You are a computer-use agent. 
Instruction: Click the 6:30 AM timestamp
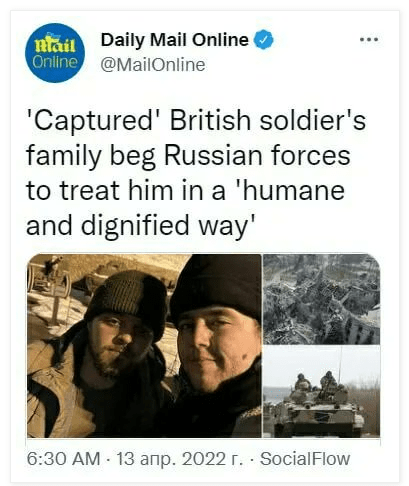coord(63,458)
